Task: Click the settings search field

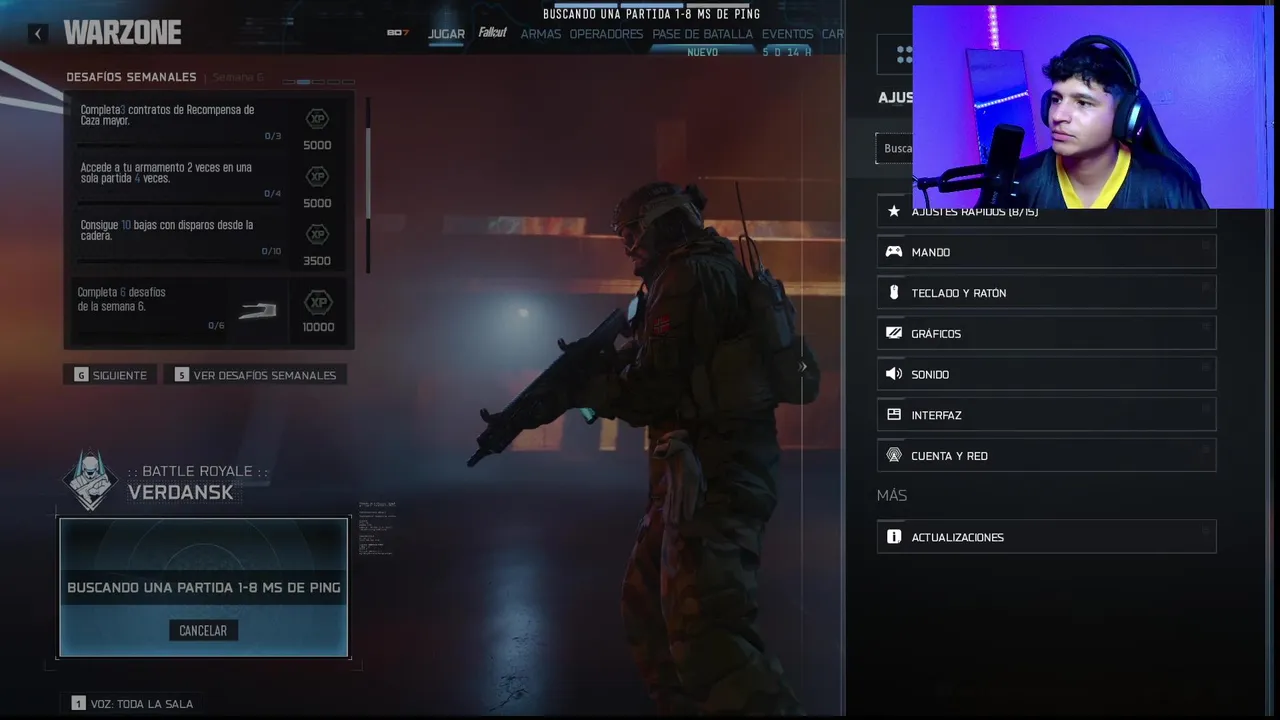Action: [x=895, y=148]
